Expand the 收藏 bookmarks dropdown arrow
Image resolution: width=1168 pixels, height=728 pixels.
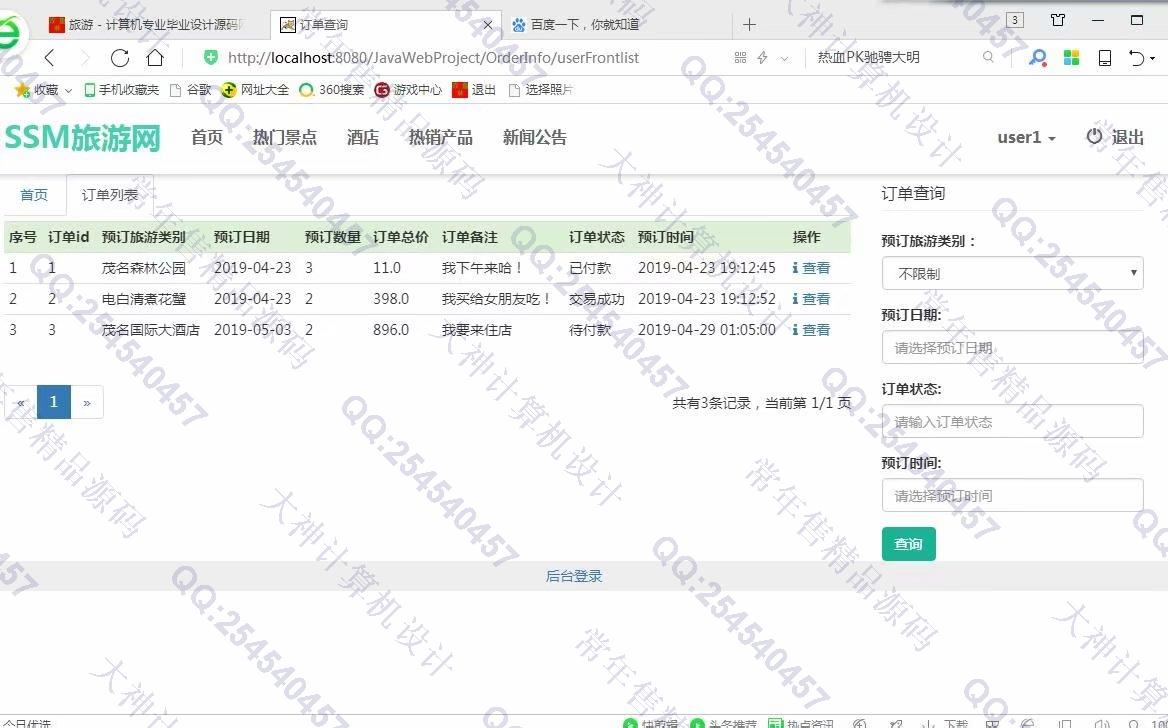pyautogui.click(x=68, y=90)
